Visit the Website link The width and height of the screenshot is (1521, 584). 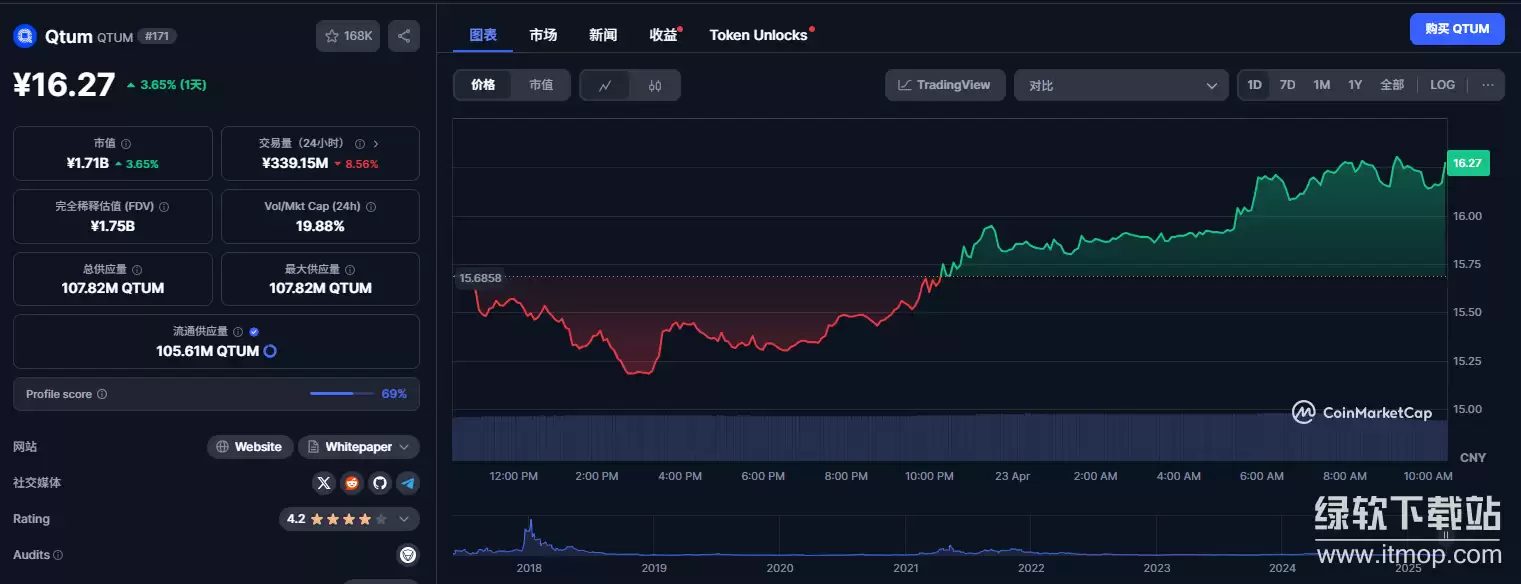[250, 447]
